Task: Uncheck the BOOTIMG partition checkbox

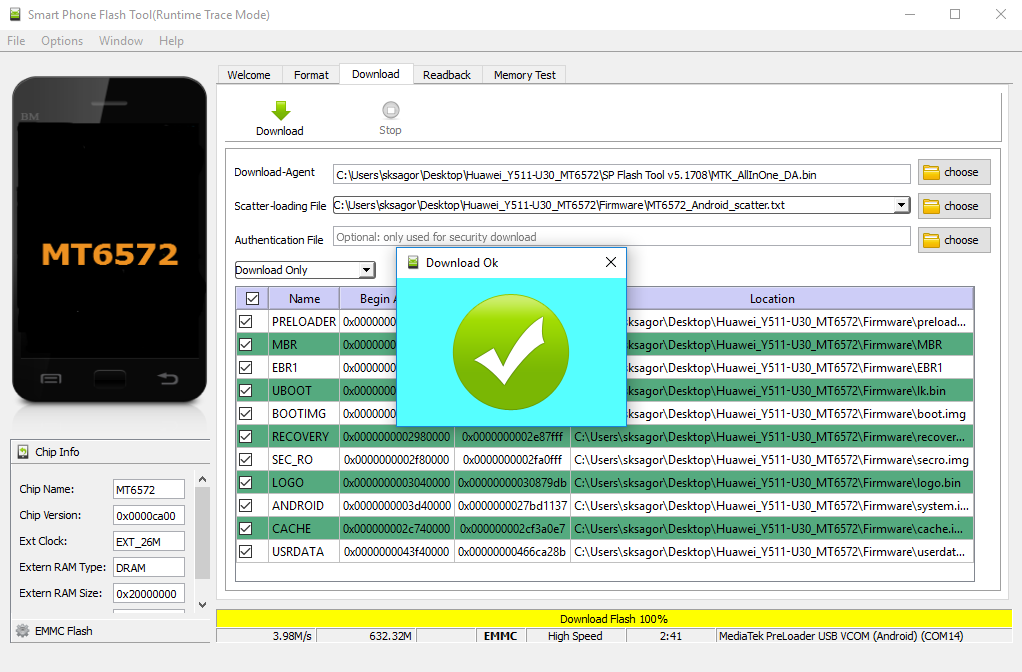Action: pyautogui.click(x=246, y=413)
